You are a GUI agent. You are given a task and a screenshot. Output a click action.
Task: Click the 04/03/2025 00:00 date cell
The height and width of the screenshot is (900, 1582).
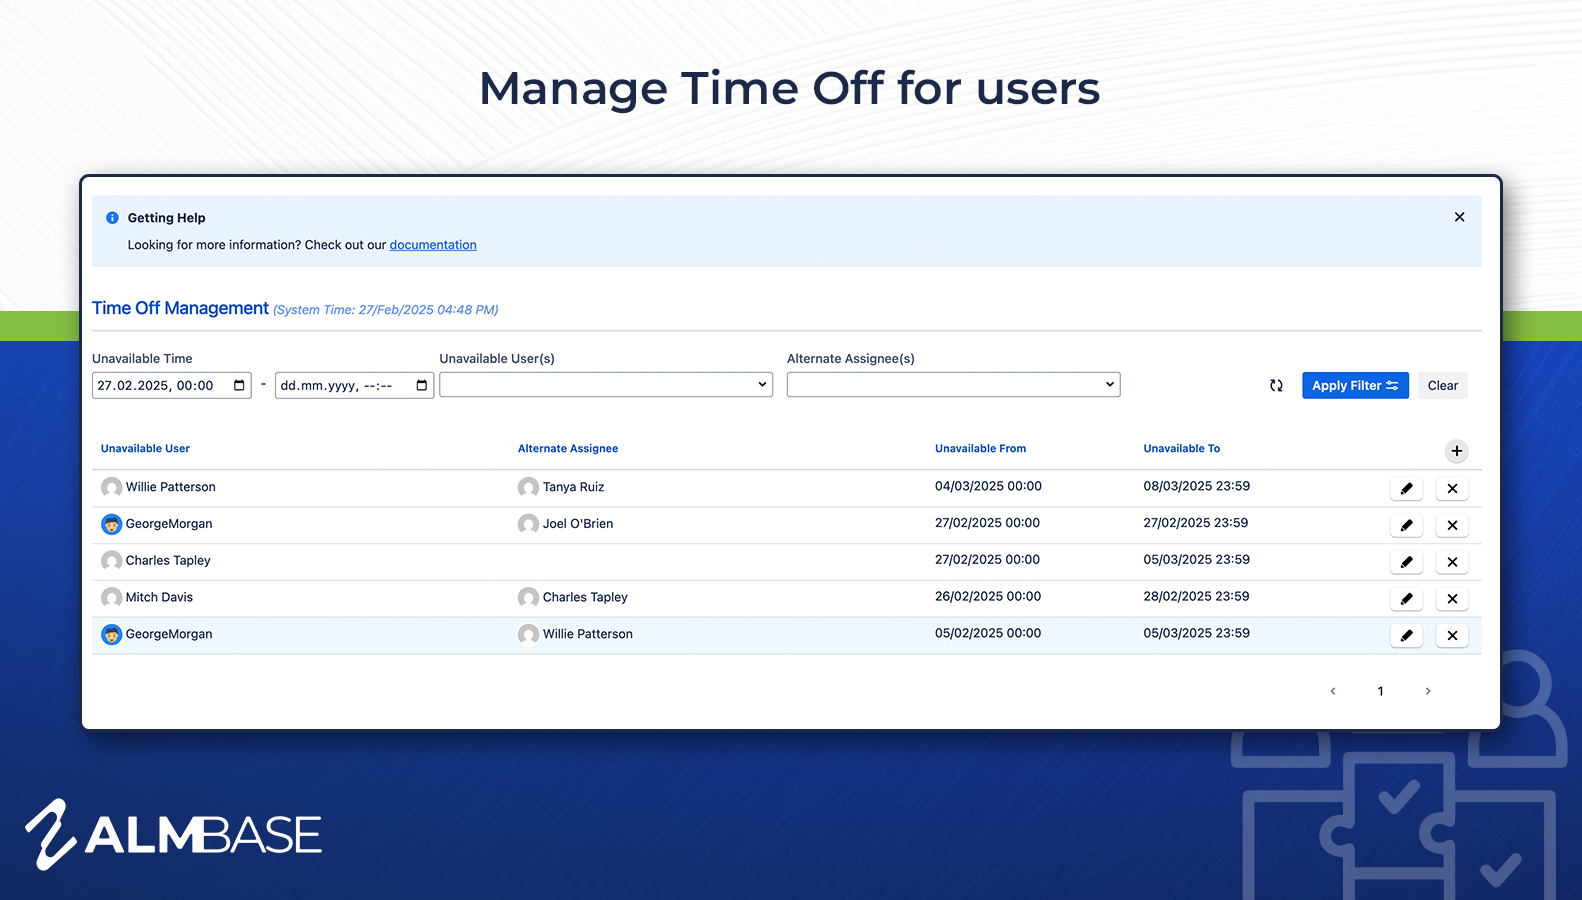(x=988, y=486)
